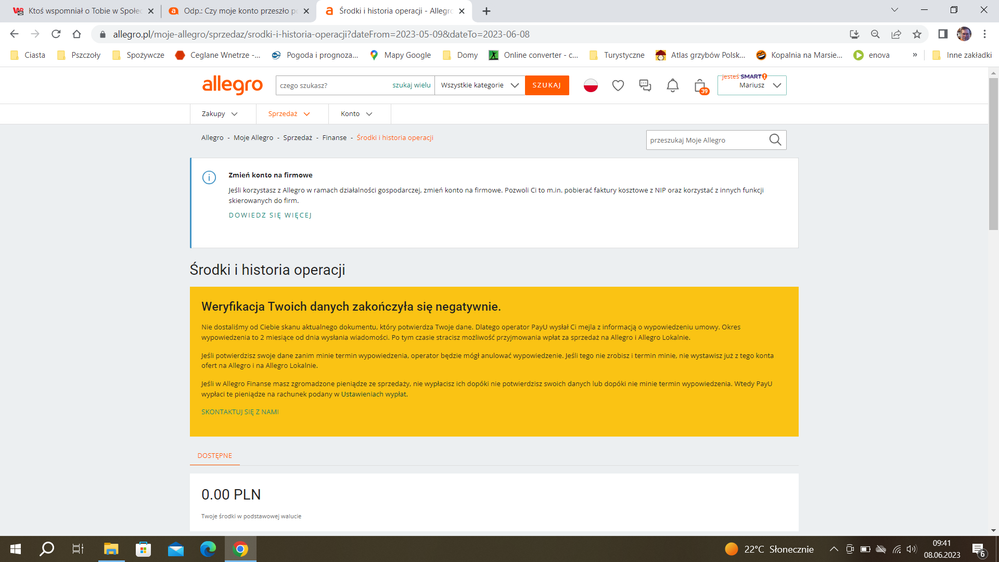Open weather widget 22°C Słonecznie

tap(769, 549)
